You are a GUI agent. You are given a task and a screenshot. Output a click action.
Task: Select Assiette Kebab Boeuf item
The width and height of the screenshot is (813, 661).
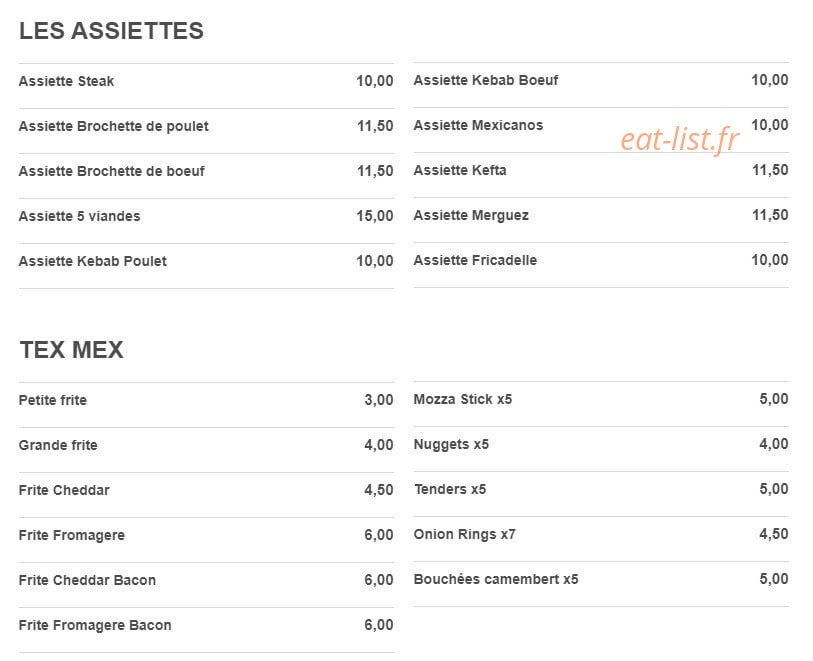[x=601, y=80]
